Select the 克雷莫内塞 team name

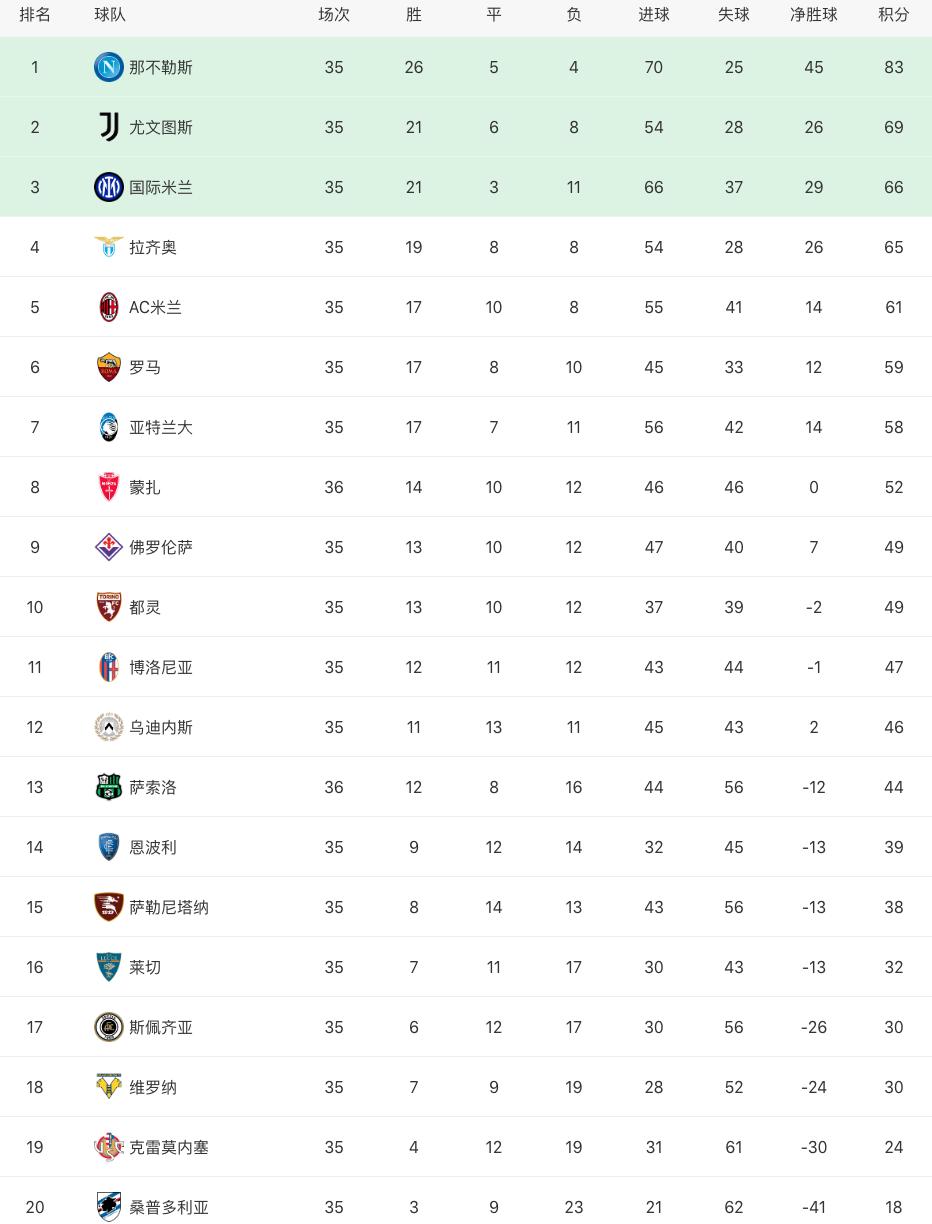tap(169, 1147)
